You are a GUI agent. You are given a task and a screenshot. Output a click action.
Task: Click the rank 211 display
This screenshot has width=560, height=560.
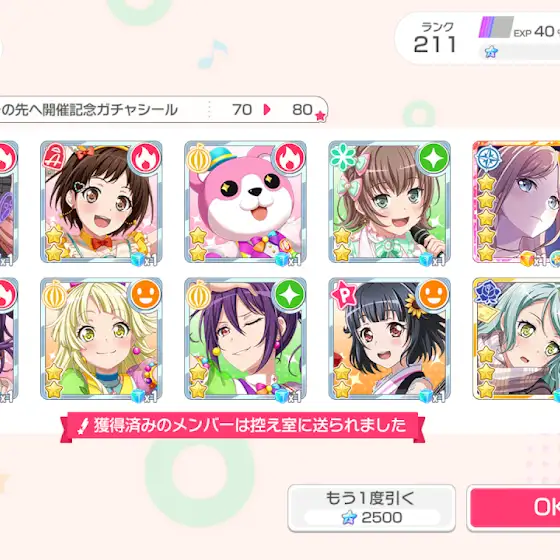434,38
